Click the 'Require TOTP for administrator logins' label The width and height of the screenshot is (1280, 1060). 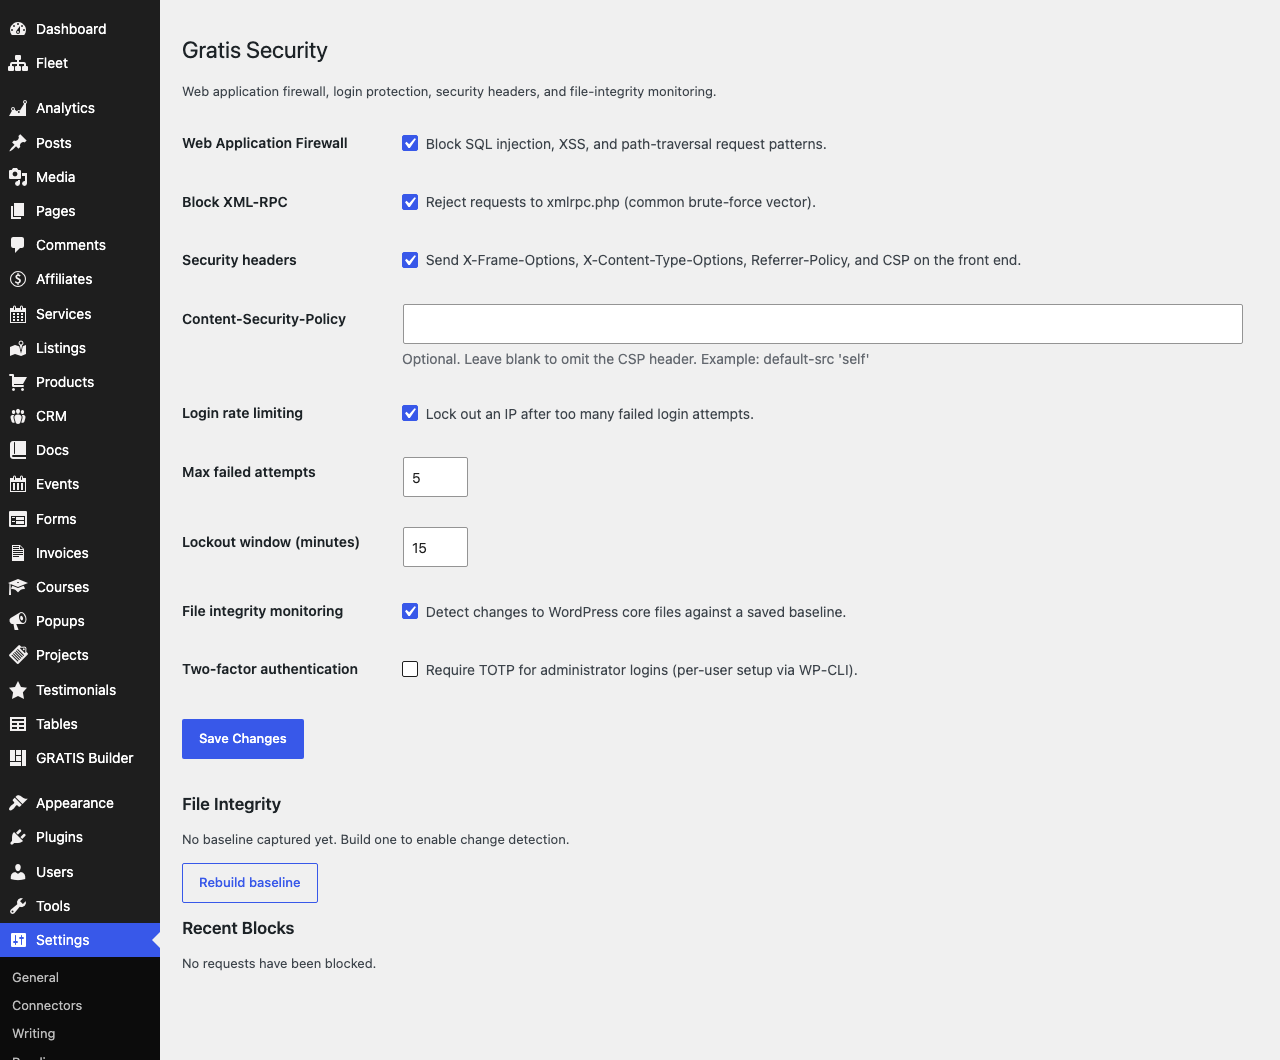point(642,670)
